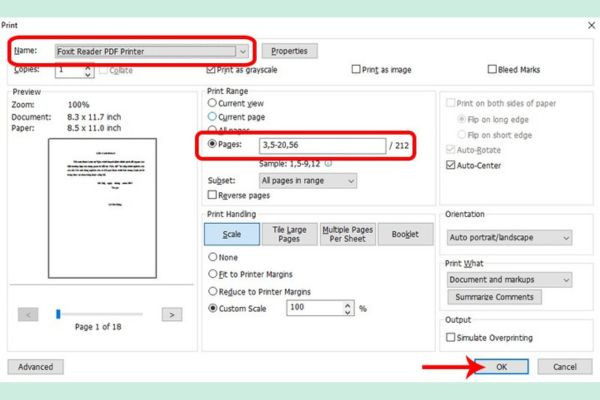Open the printer Name dropdown

click(152, 51)
